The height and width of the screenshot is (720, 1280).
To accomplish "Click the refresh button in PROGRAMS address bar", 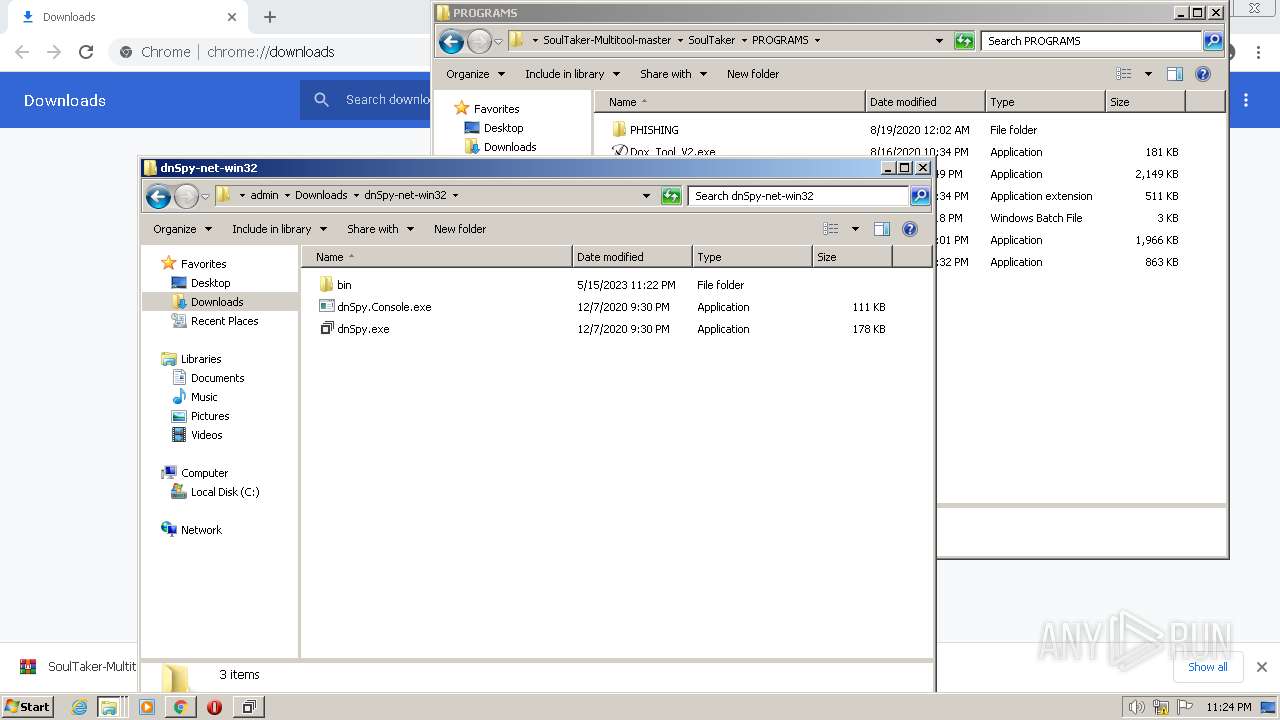I will click(x=964, y=41).
